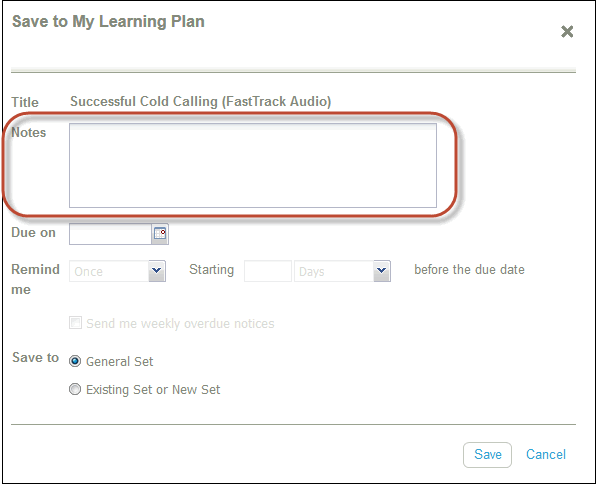Expand the arrow beside the Days dropdown

point(382,271)
